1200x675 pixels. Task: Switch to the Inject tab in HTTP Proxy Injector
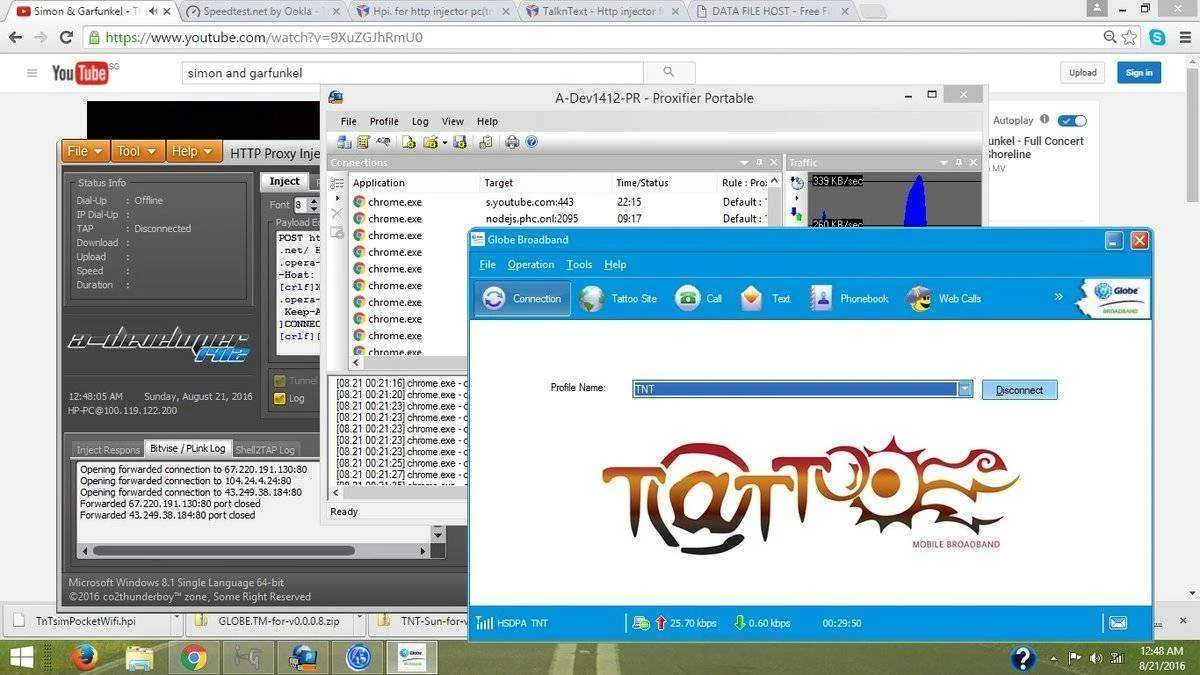click(x=284, y=181)
